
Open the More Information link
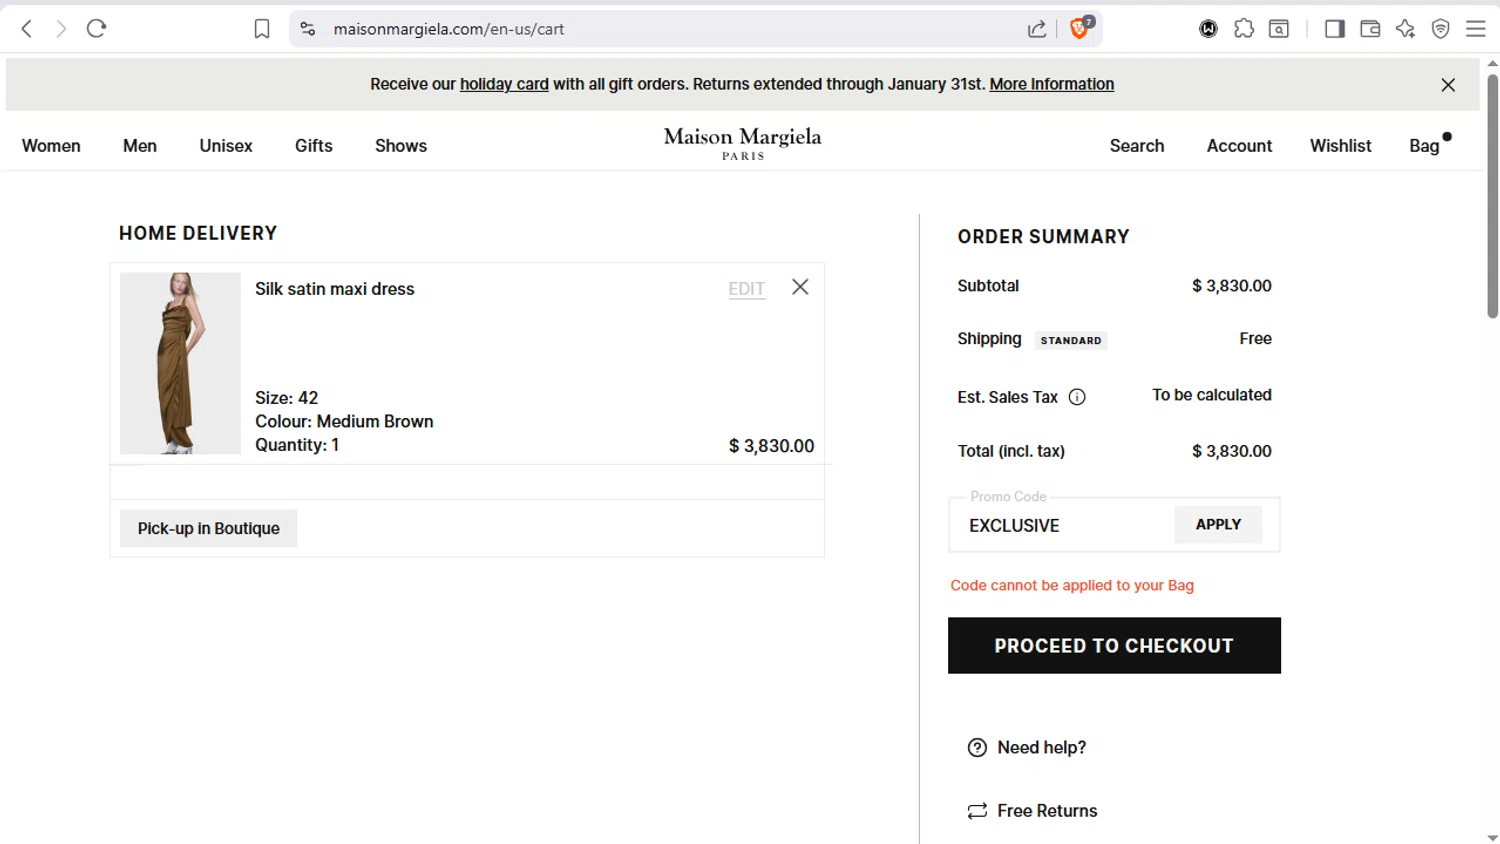click(1052, 84)
